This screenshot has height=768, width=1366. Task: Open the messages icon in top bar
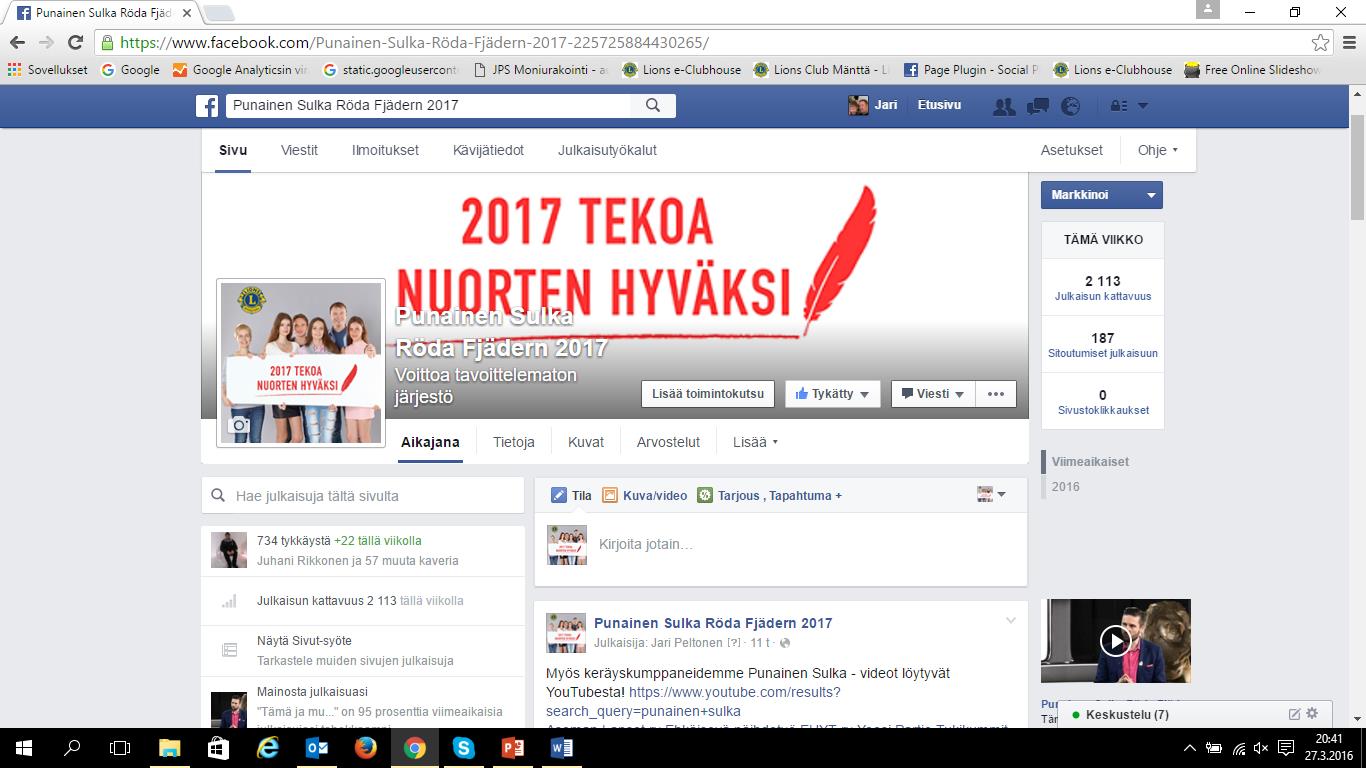[x=1038, y=106]
